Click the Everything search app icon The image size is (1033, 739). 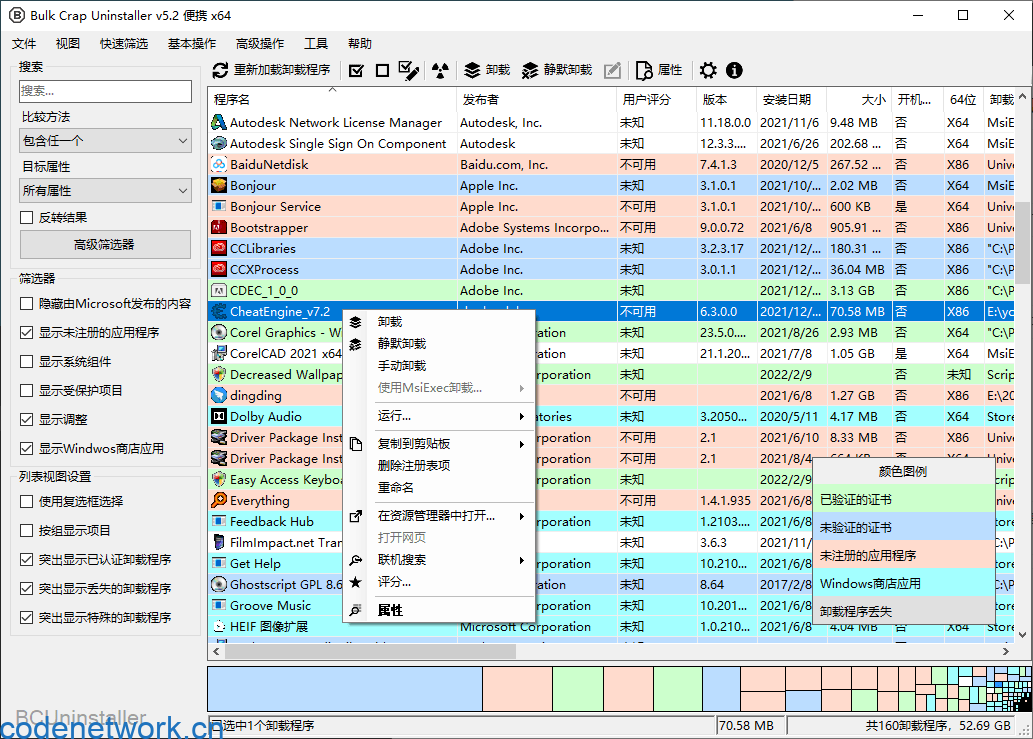pyautogui.click(x=219, y=501)
